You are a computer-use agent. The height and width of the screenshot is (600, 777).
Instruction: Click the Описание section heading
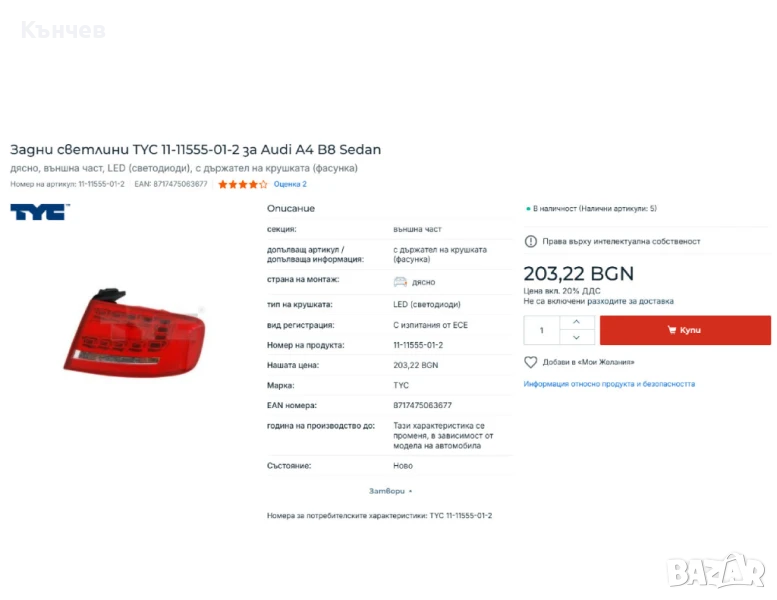click(291, 209)
